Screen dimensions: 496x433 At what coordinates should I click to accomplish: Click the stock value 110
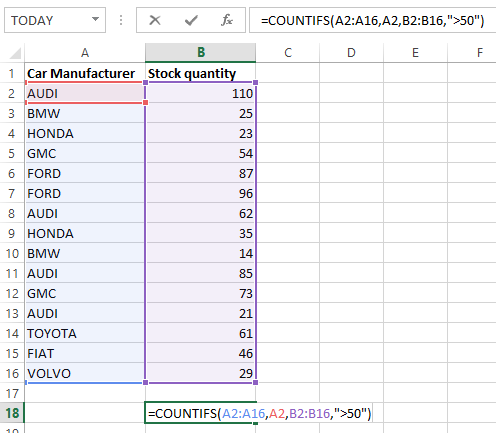coord(201,93)
